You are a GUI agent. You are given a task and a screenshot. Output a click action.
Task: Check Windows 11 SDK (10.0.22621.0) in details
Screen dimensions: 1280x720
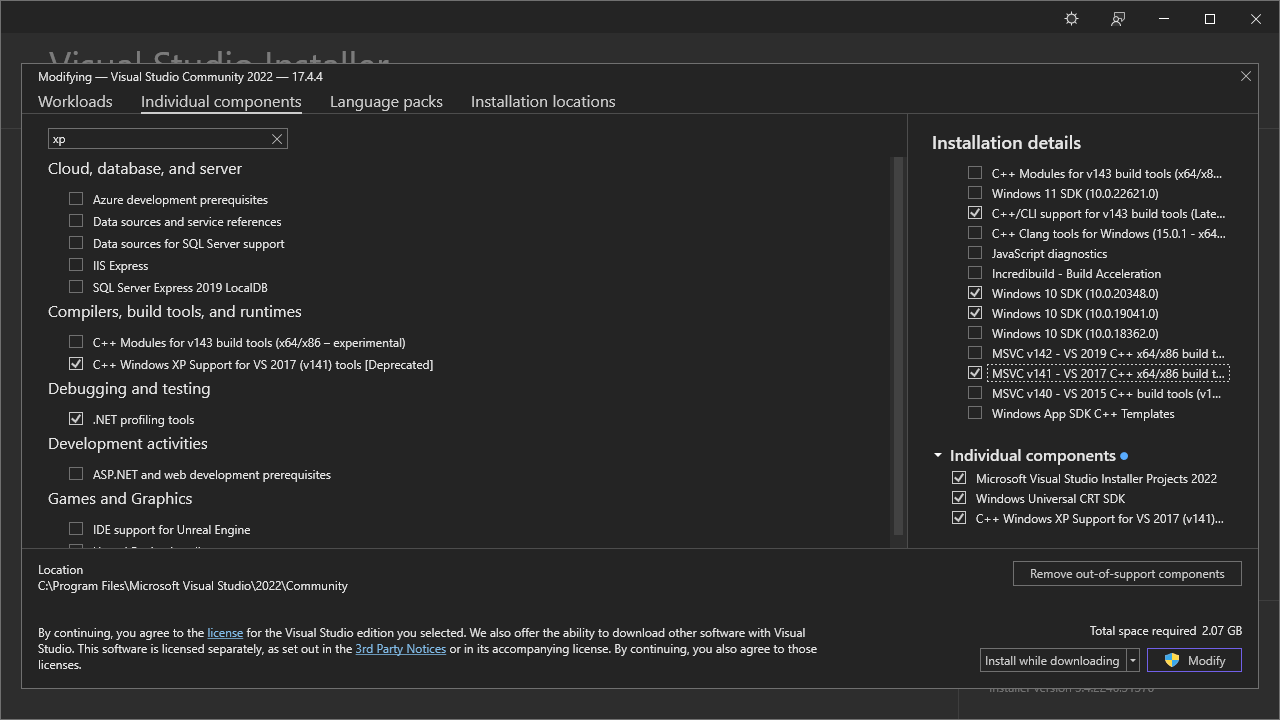coord(975,193)
